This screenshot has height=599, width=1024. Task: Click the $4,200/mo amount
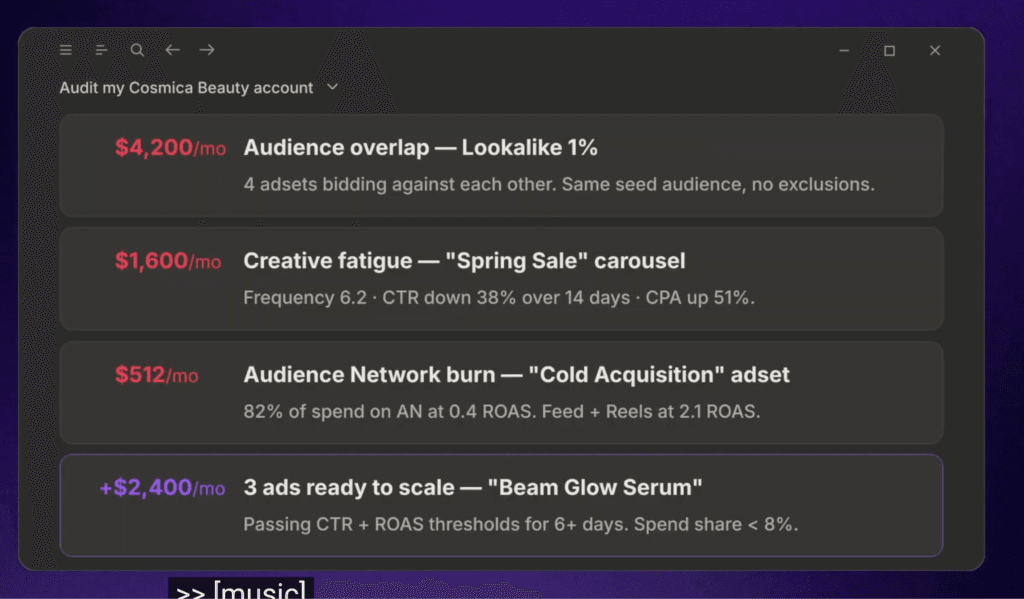click(170, 148)
